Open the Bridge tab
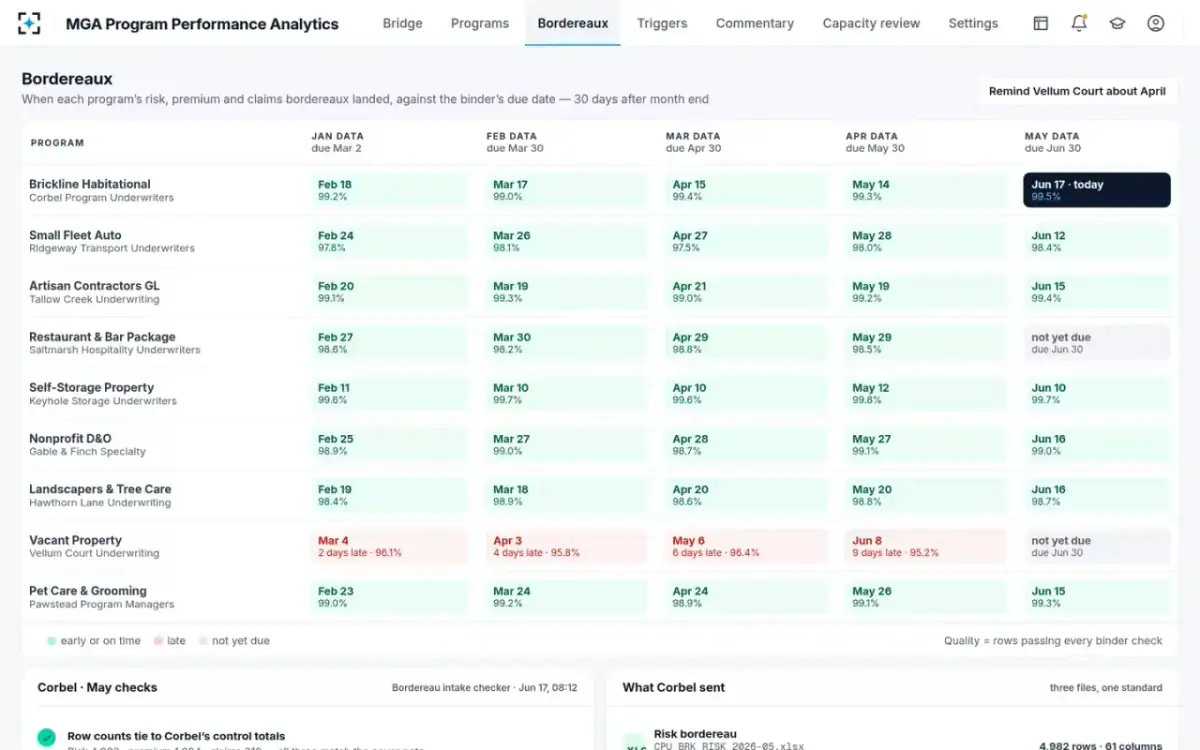 (x=402, y=23)
